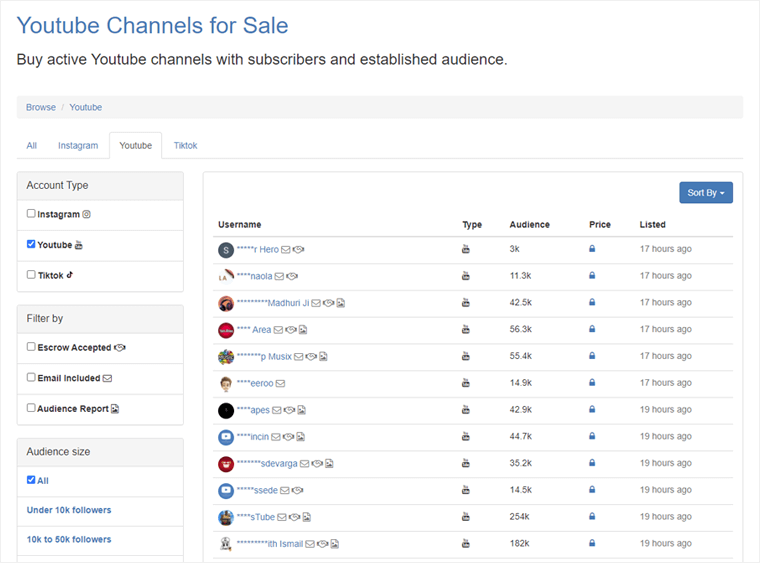The height and width of the screenshot is (563, 760).
Task: Select the Youtube tab
Action: pyautogui.click(x=136, y=146)
